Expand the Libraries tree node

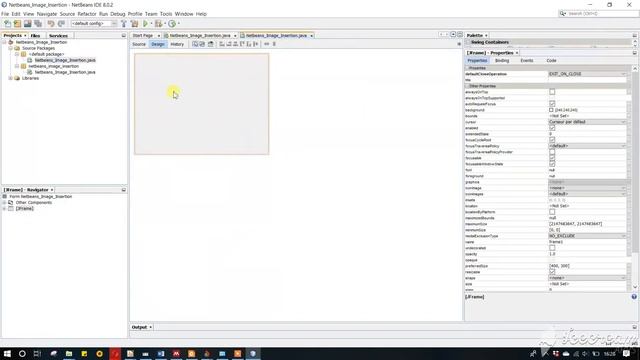click(11, 78)
